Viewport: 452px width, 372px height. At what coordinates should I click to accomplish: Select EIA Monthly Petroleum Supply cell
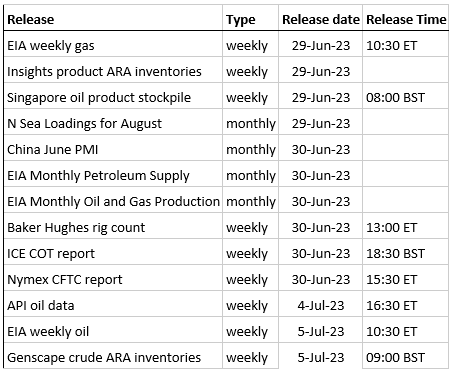pos(113,175)
